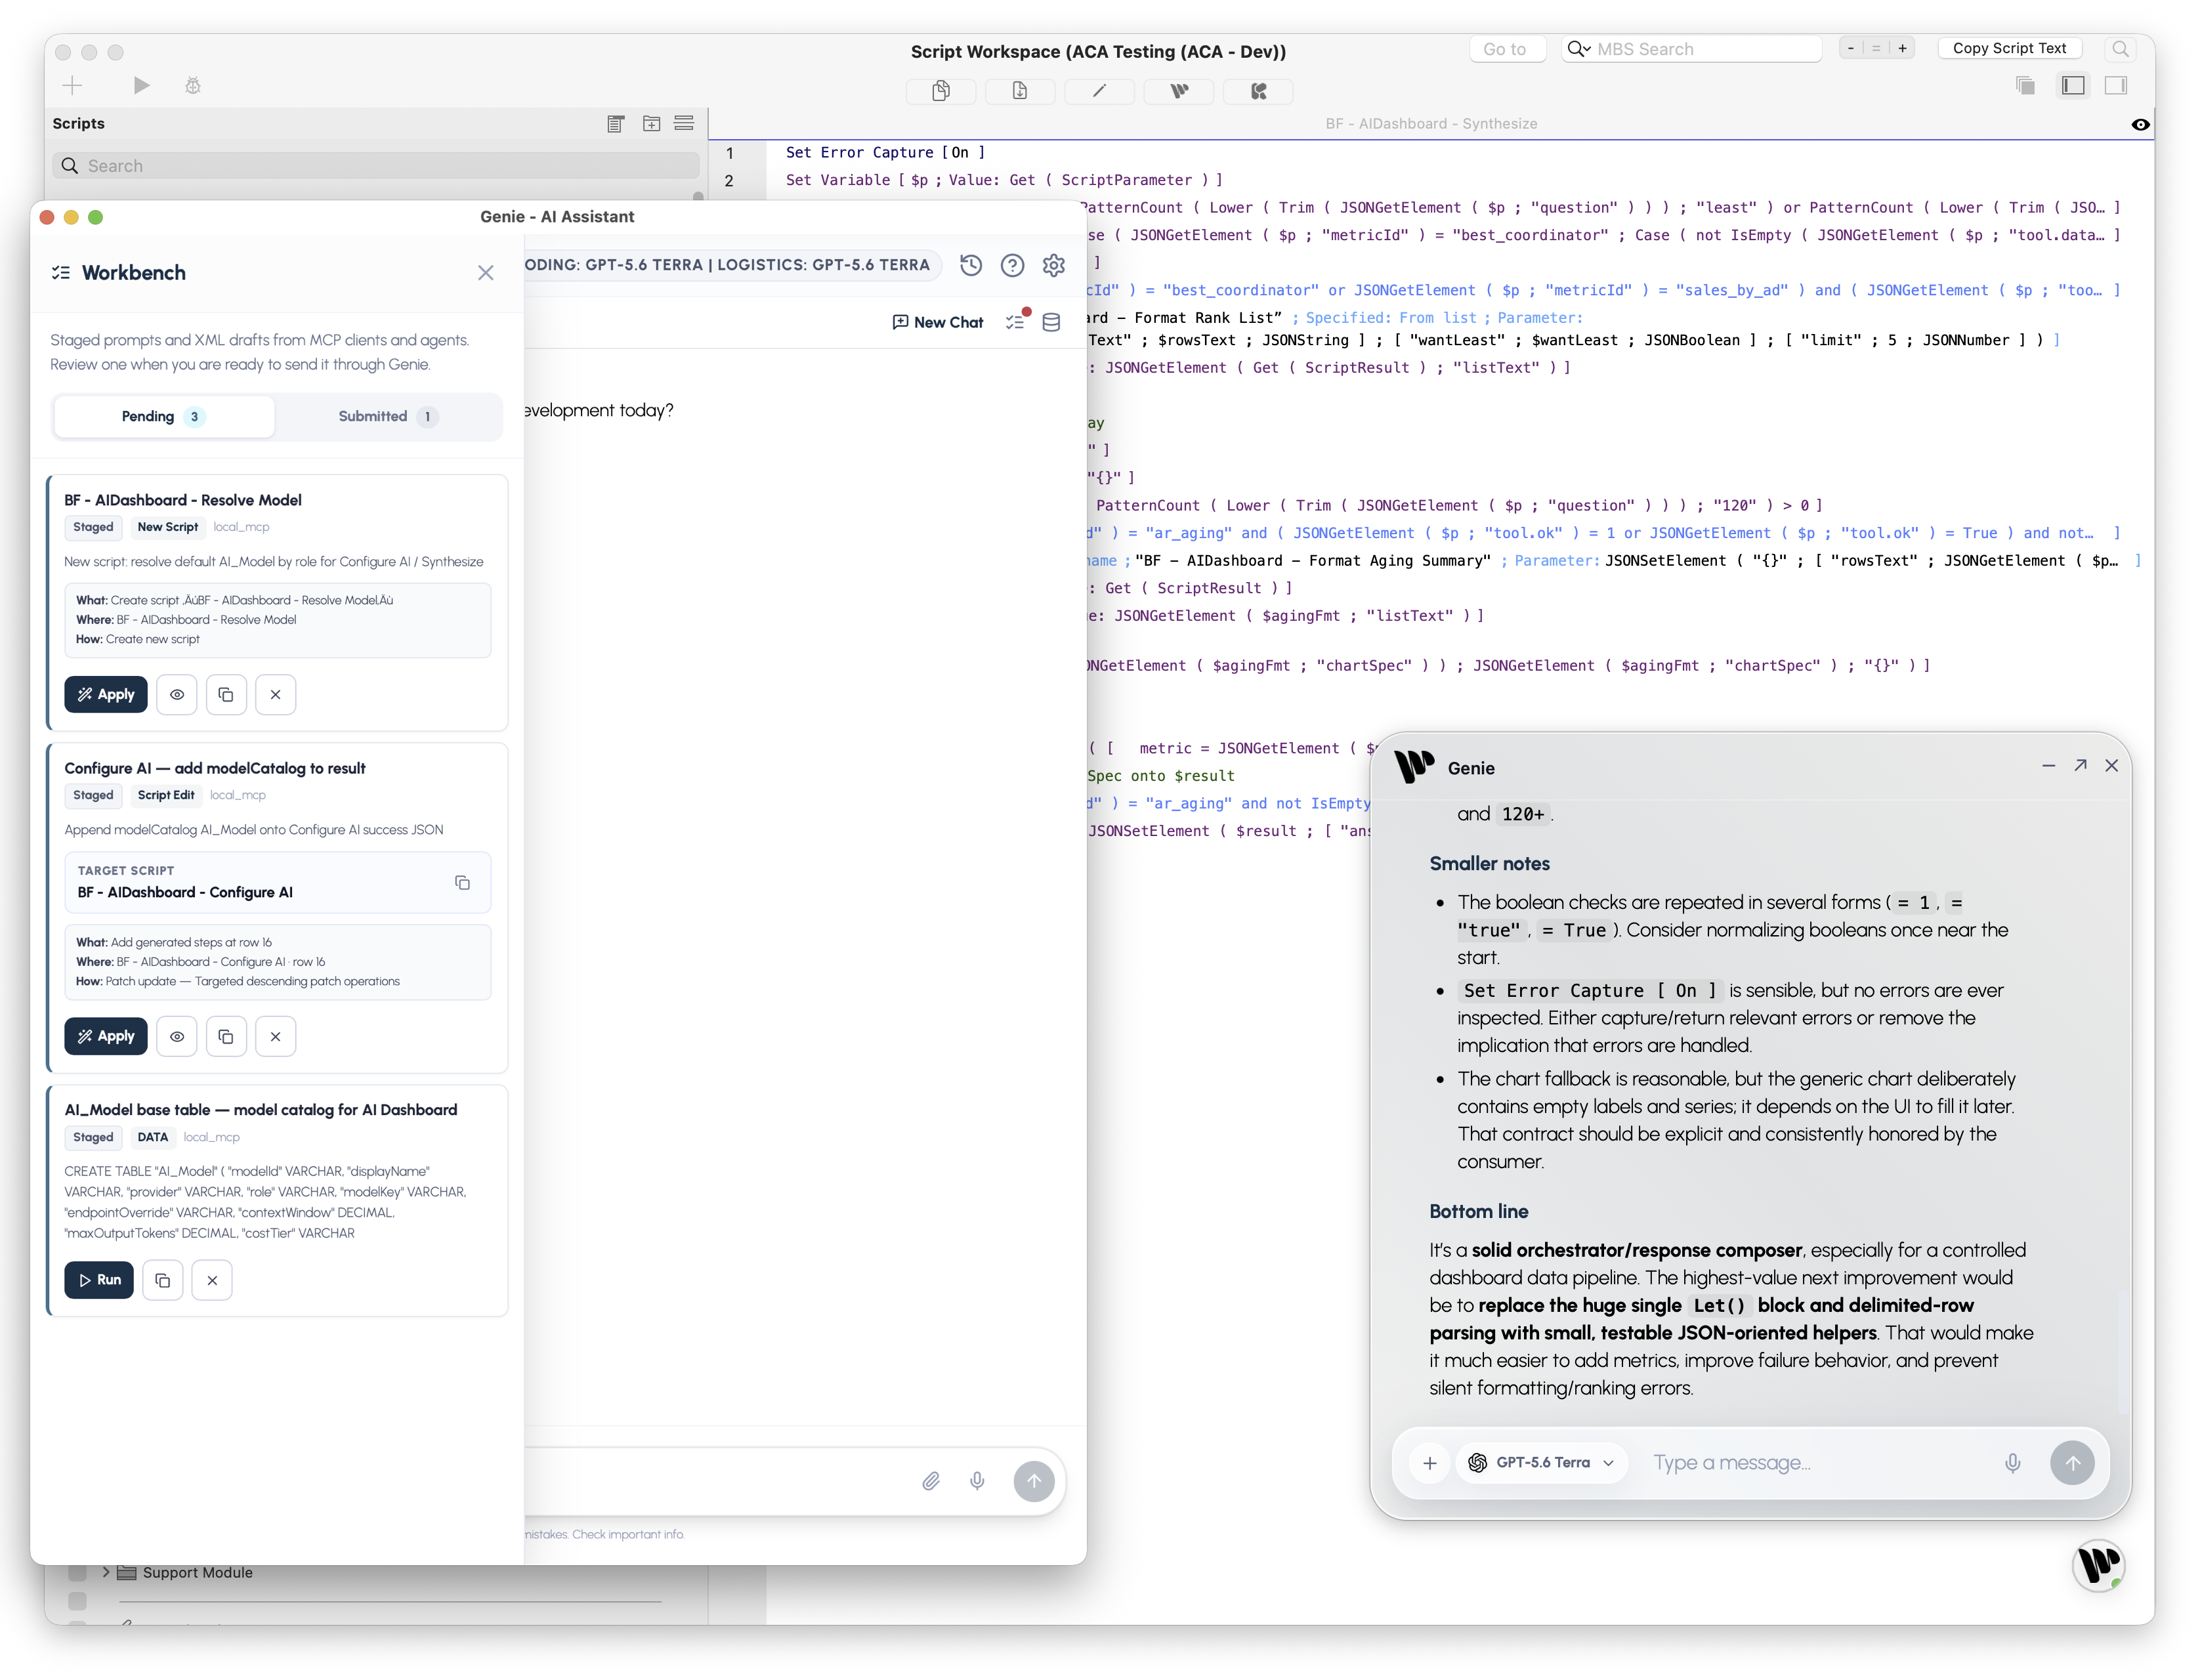Click the copy steps toolbar icon

[x=940, y=91]
